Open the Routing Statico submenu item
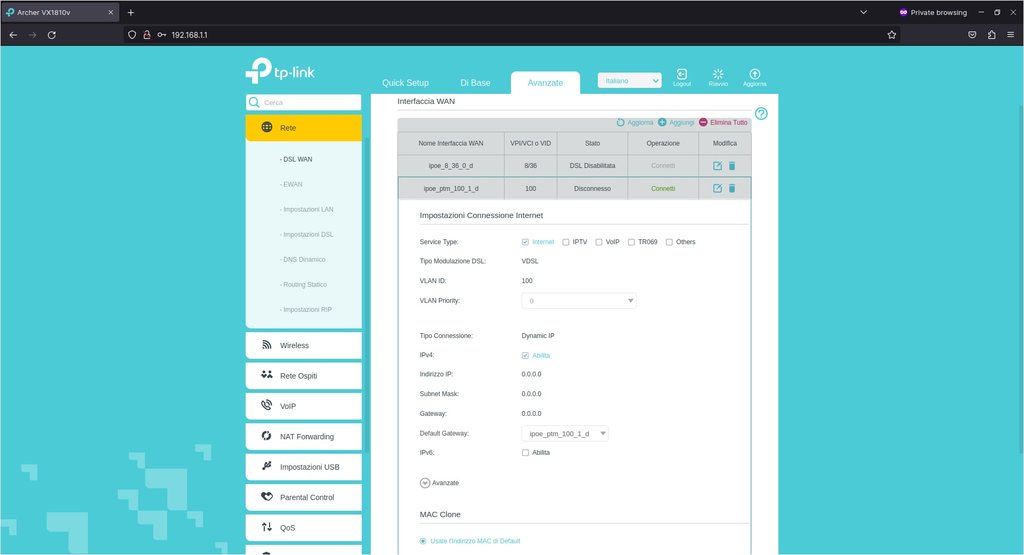Screen dimensions: 1024x555 coord(303,285)
